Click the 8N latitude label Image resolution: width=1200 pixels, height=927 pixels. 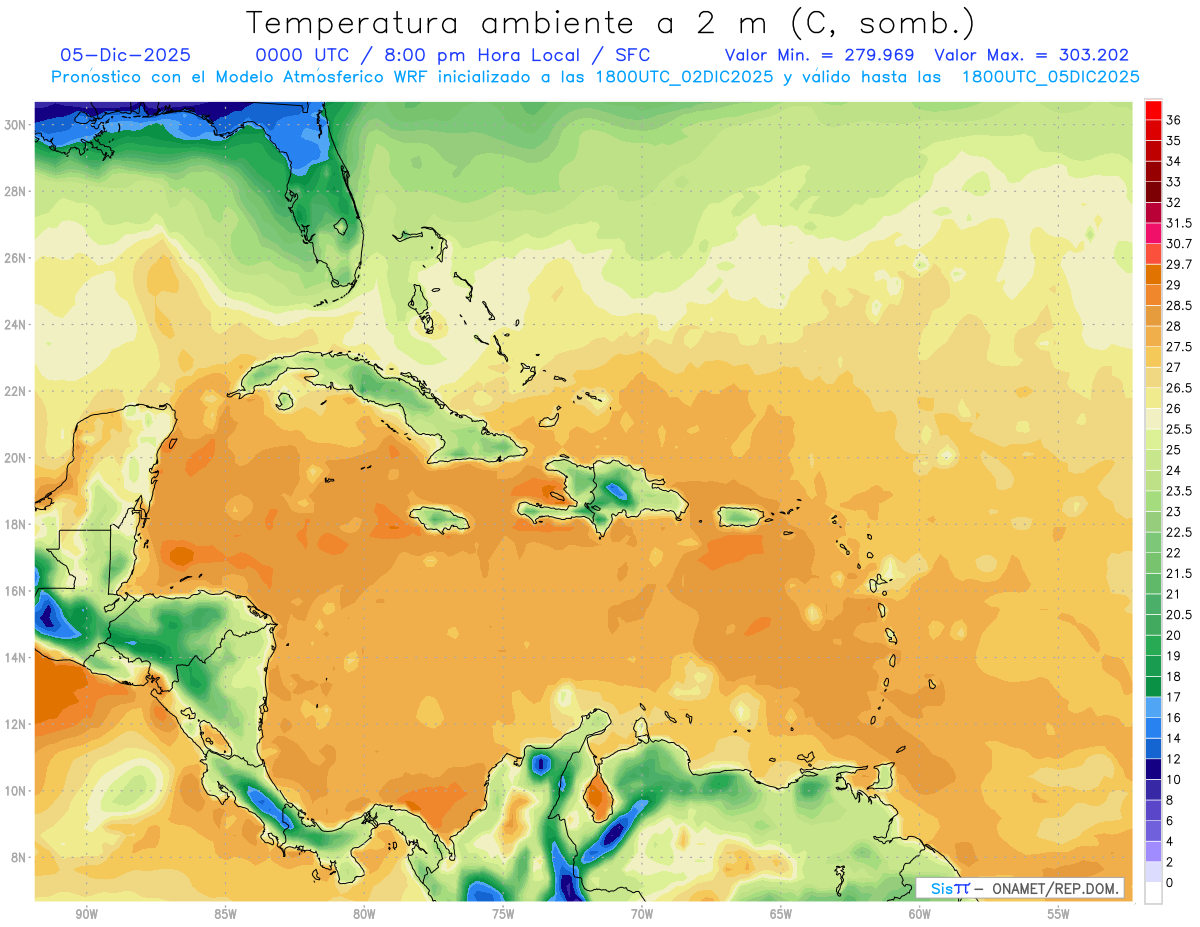pyautogui.click(x=18, y=857)
